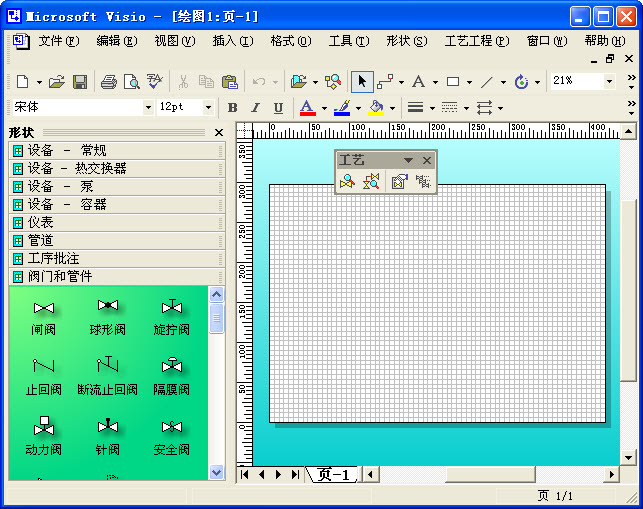Image resolution: width=643 pixels, height=509 pixels.
Task: Select the 止回阀 check valve shape
Action: coord(43,377)
